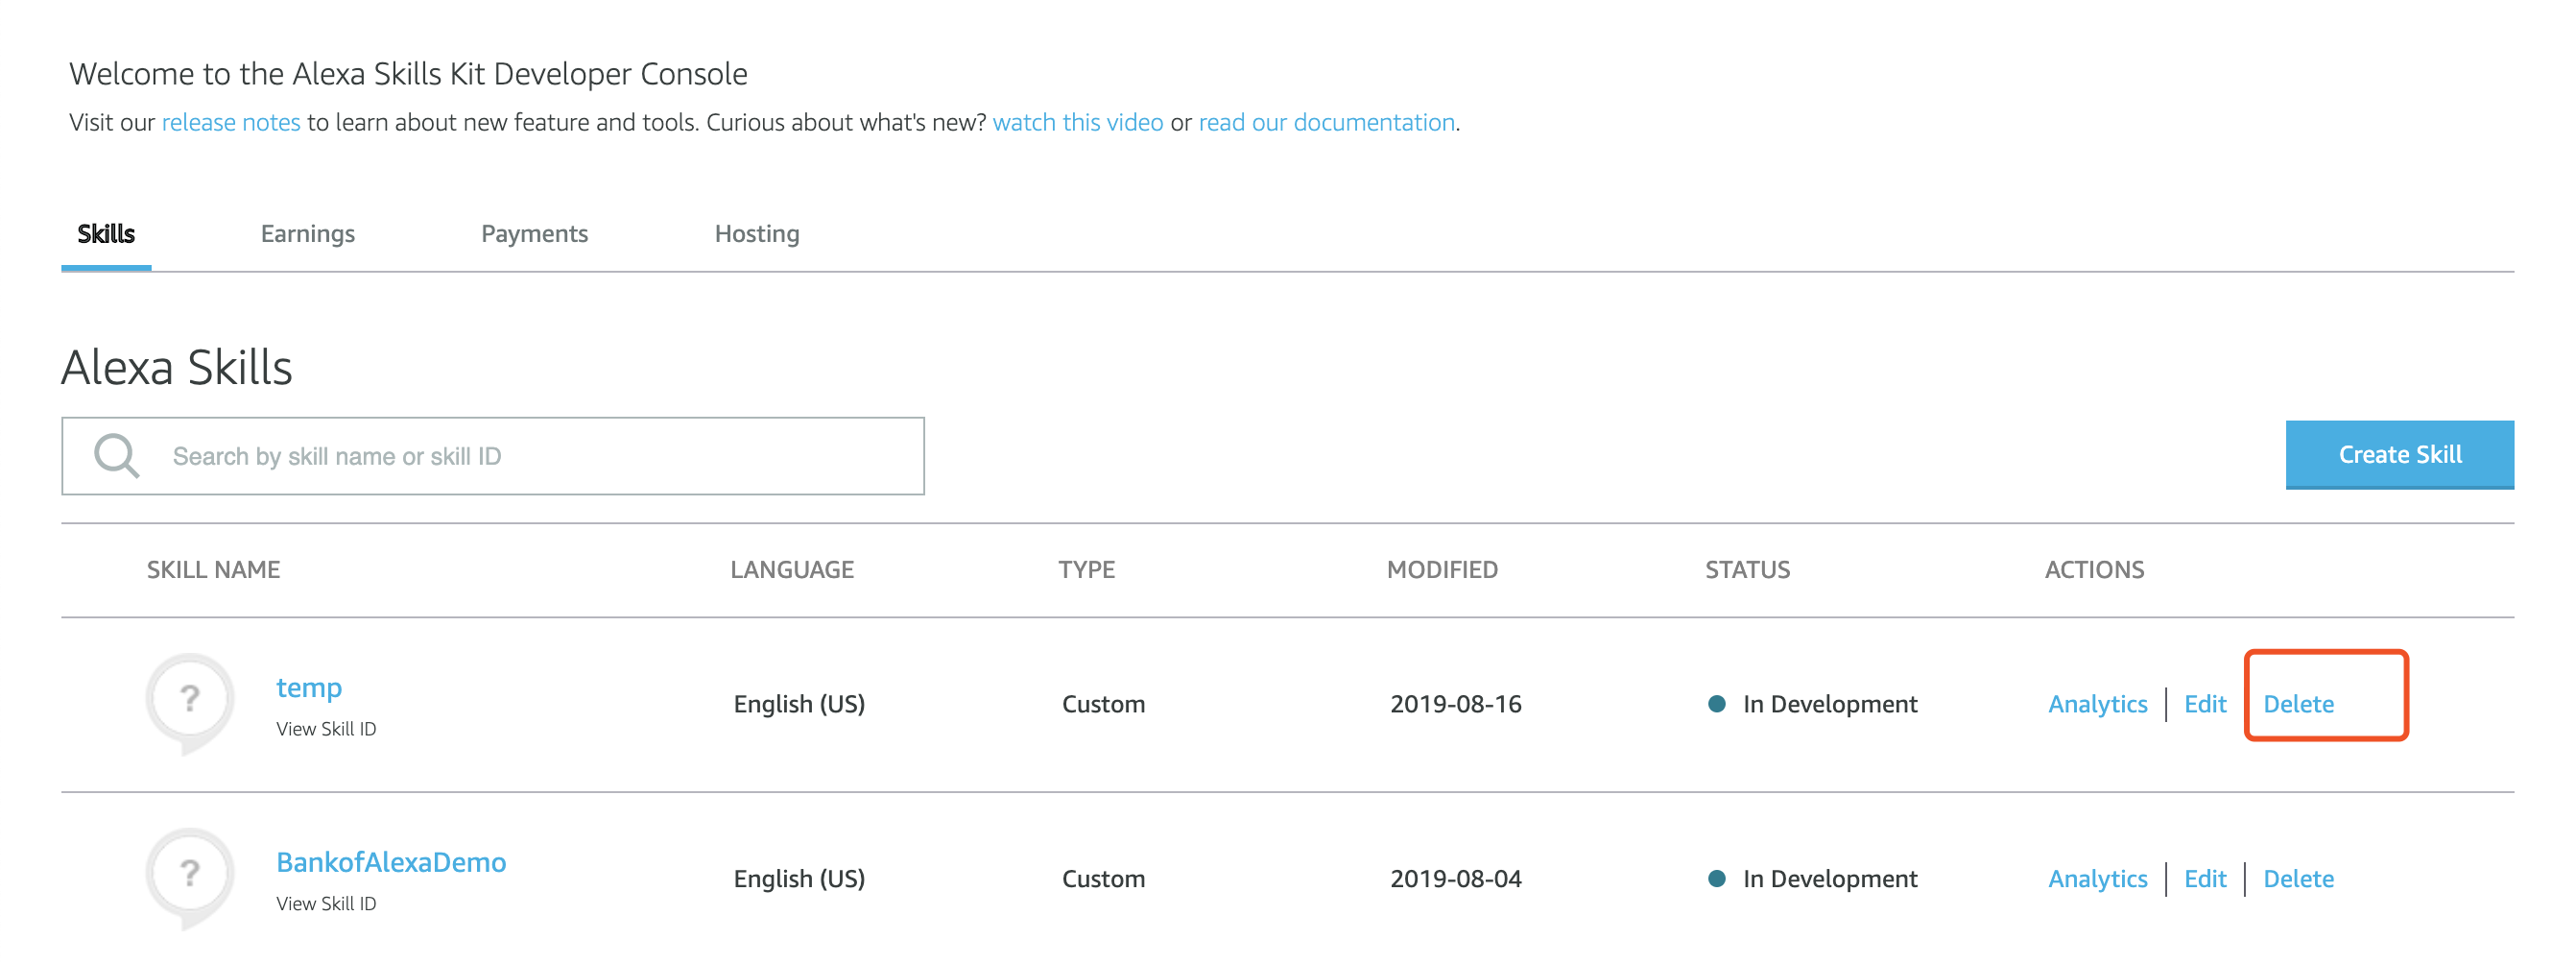Delete the temp skill
Viewport: 2576px width, 964px height.
(x=2298, y=704)
